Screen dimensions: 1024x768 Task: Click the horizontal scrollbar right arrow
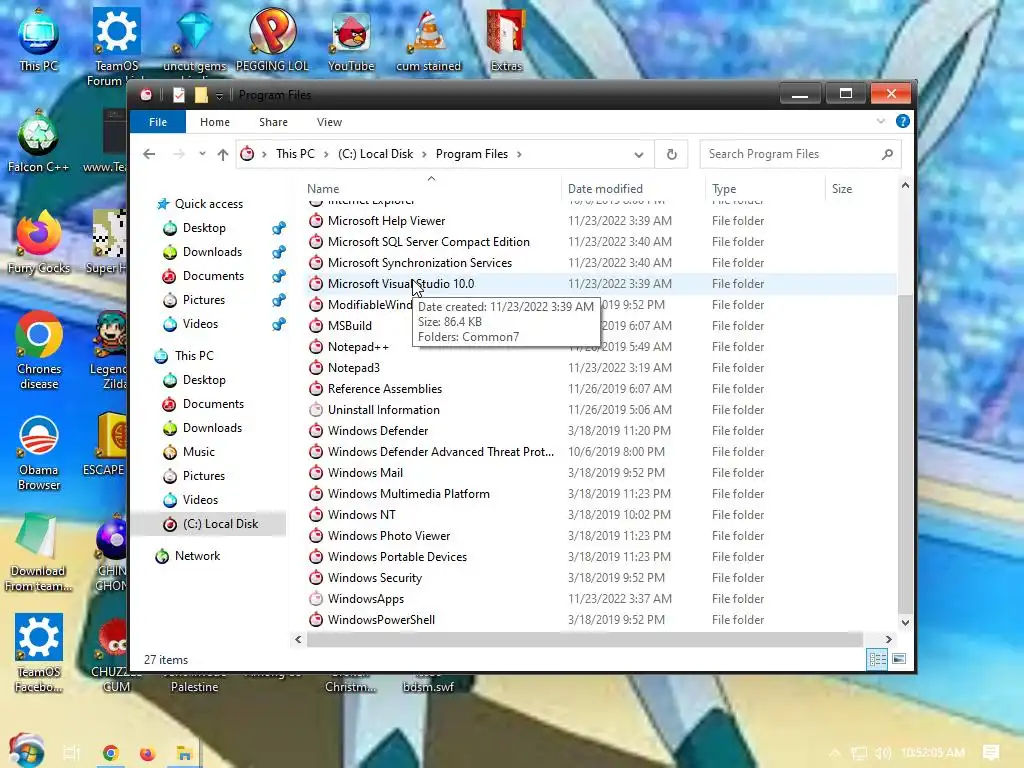pos(888,639)
